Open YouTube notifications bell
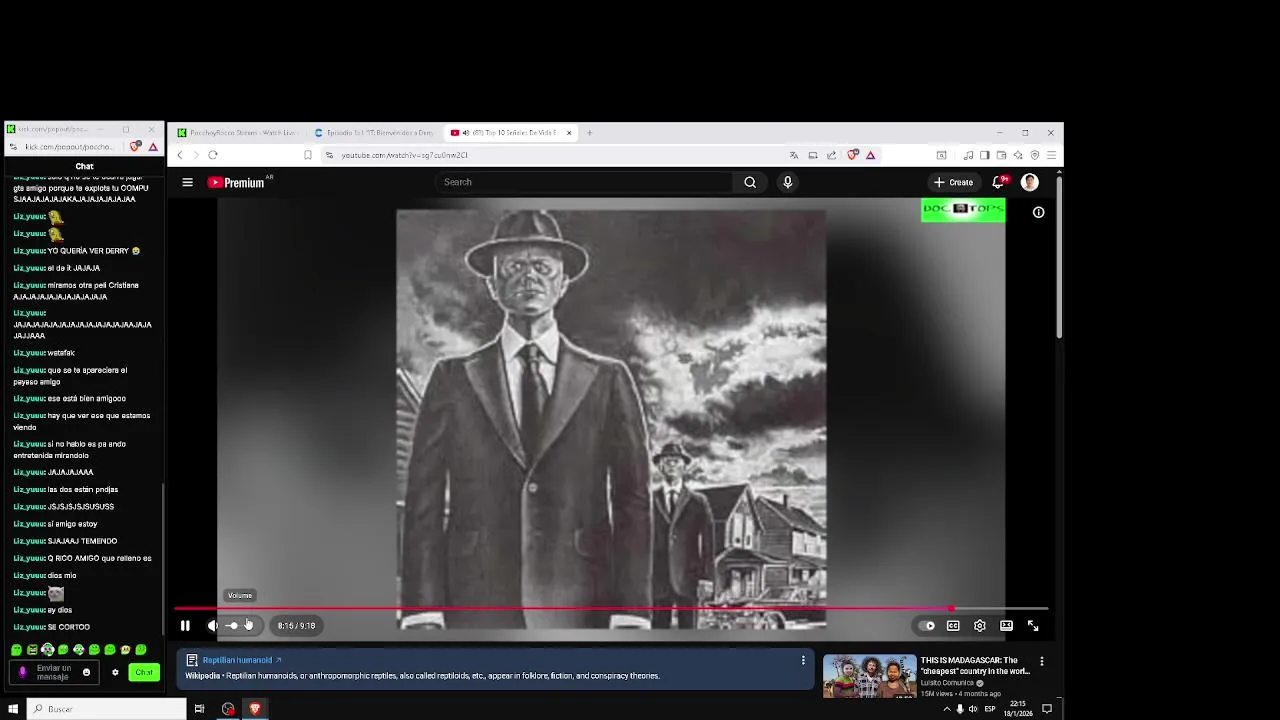The width and height of the screenshot is (1280, 720). pos(999,182)
